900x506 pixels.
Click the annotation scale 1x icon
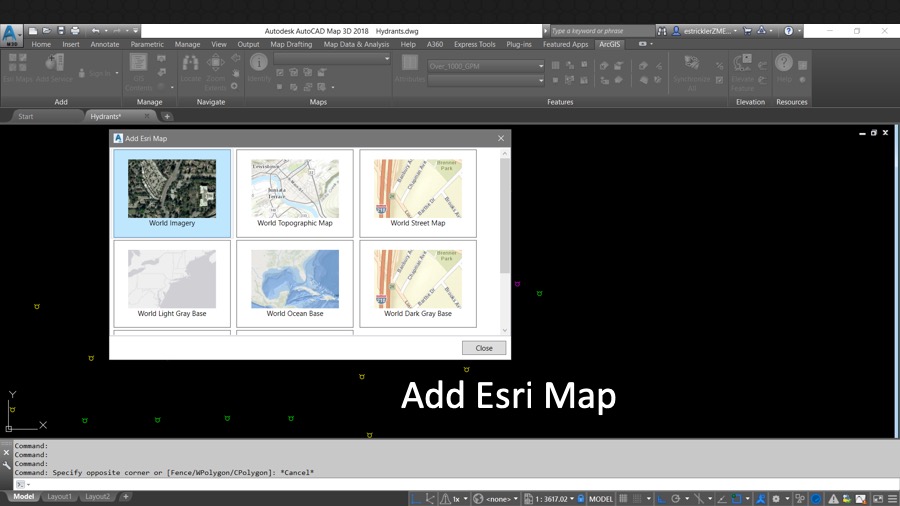(x=446, y=499)
